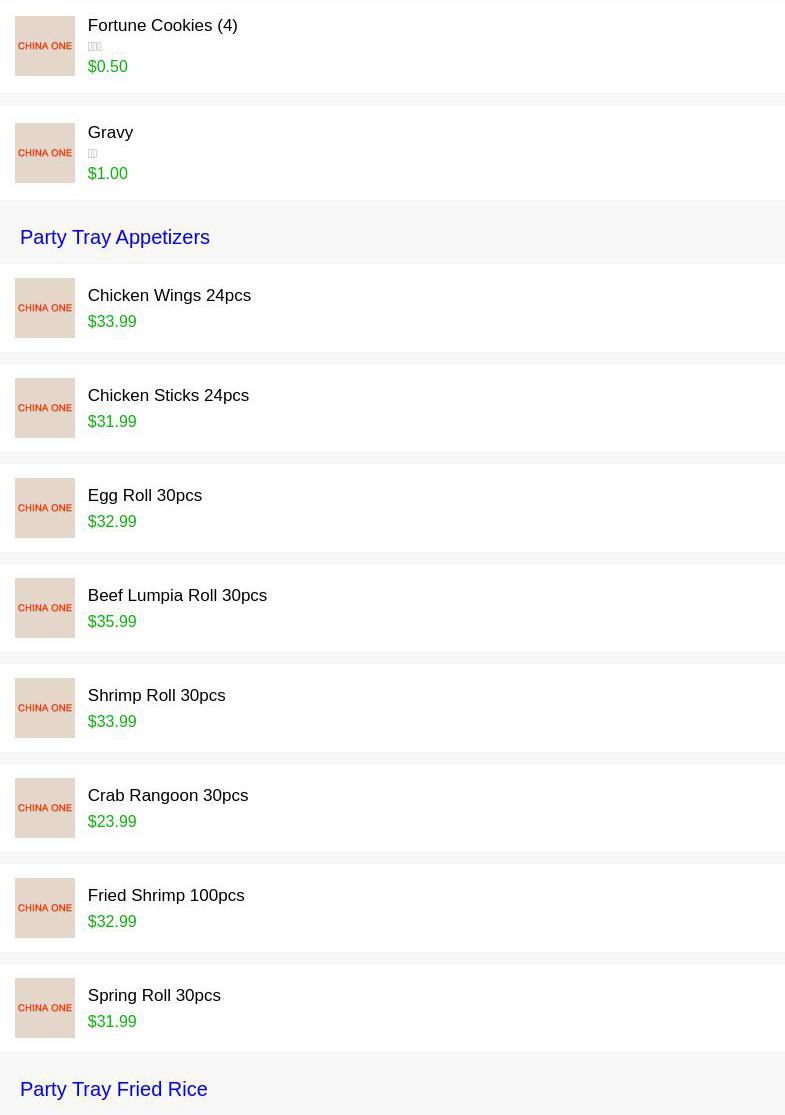Image resolution: width=785 pixels, height=1115 pixels.
Task: Open the Party Tray Appetizers section heading
Action: (115, 237)
